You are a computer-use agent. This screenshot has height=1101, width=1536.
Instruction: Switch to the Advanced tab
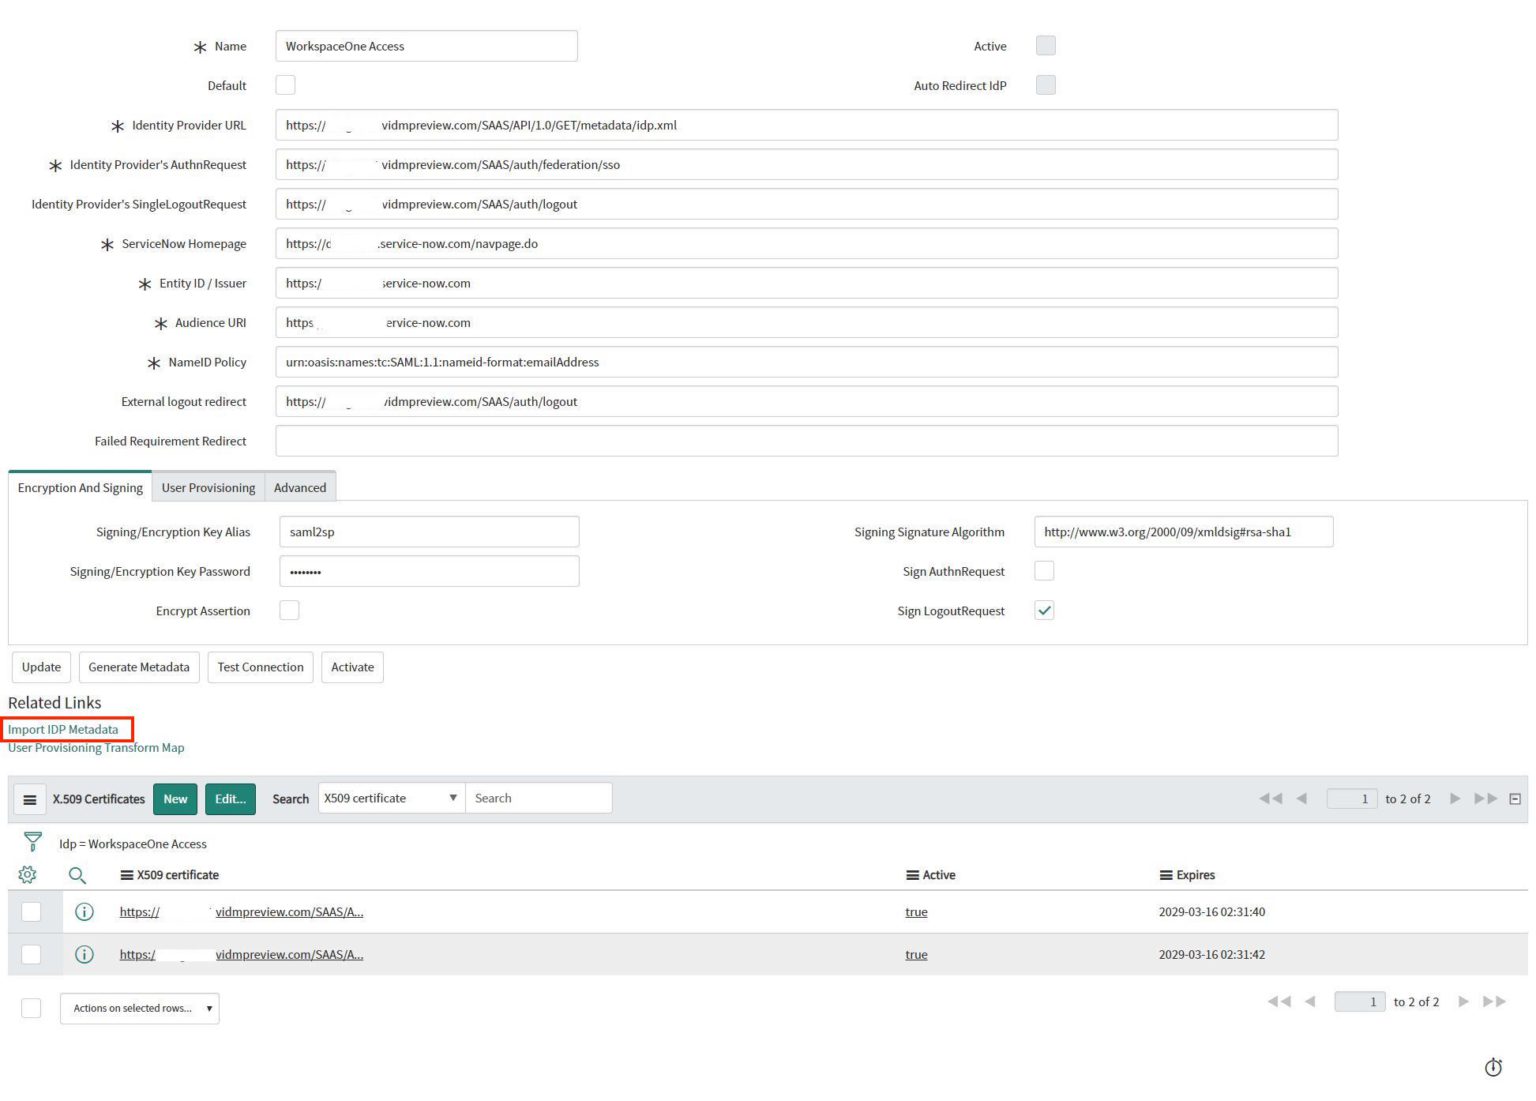(299, 487)
